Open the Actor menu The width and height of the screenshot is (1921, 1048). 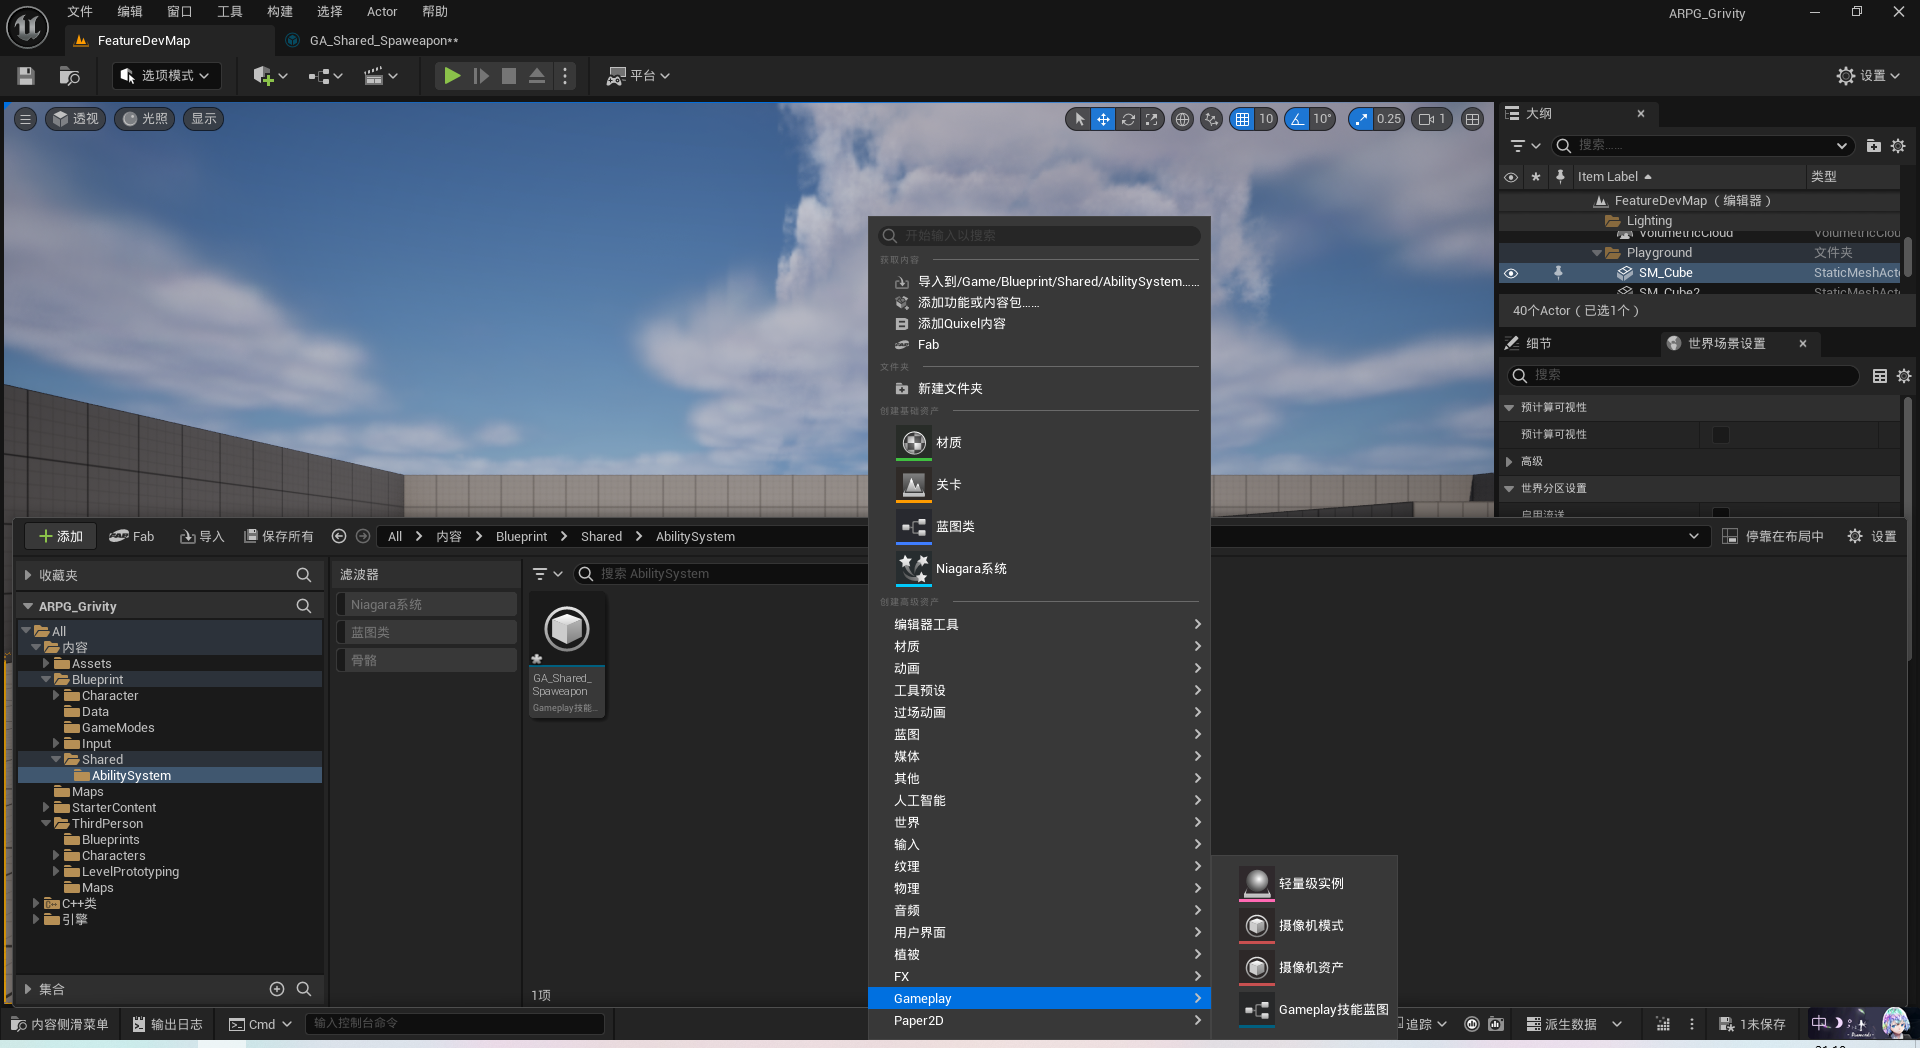coord(382,12)
